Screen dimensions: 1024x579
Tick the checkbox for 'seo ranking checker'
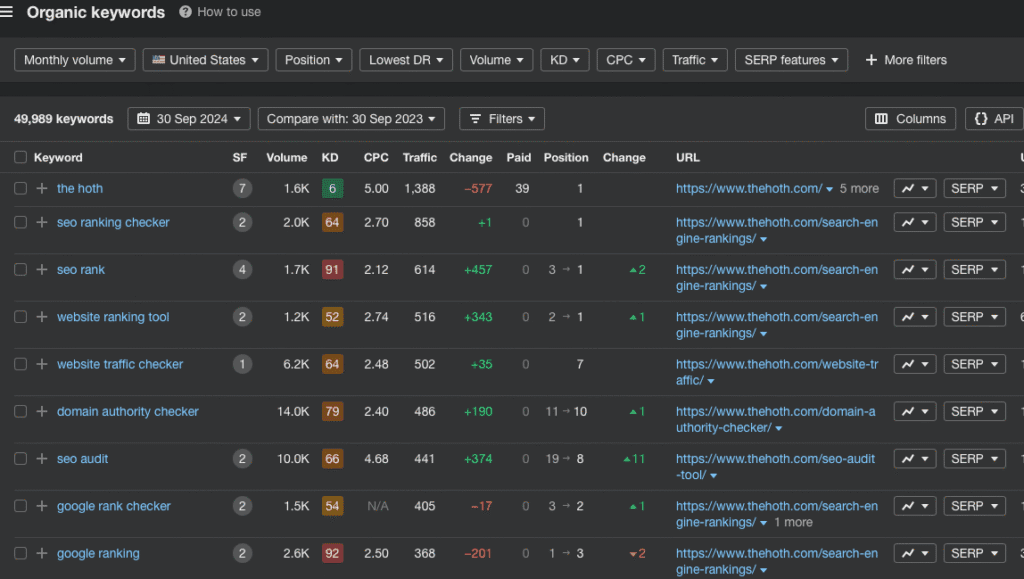(21, 222)
